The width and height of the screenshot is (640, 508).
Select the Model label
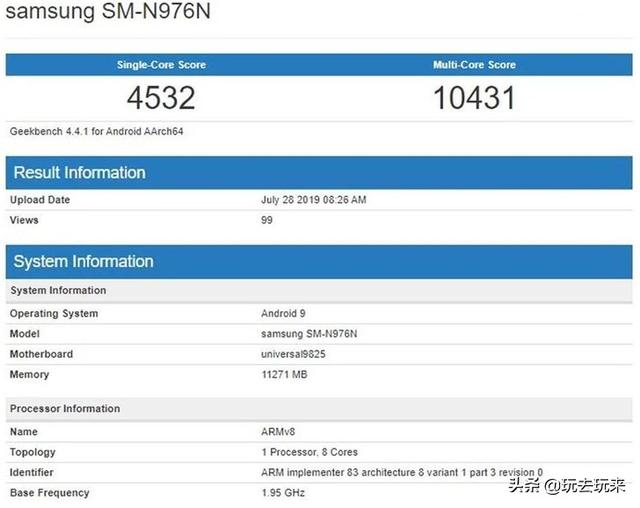(24, 334)
